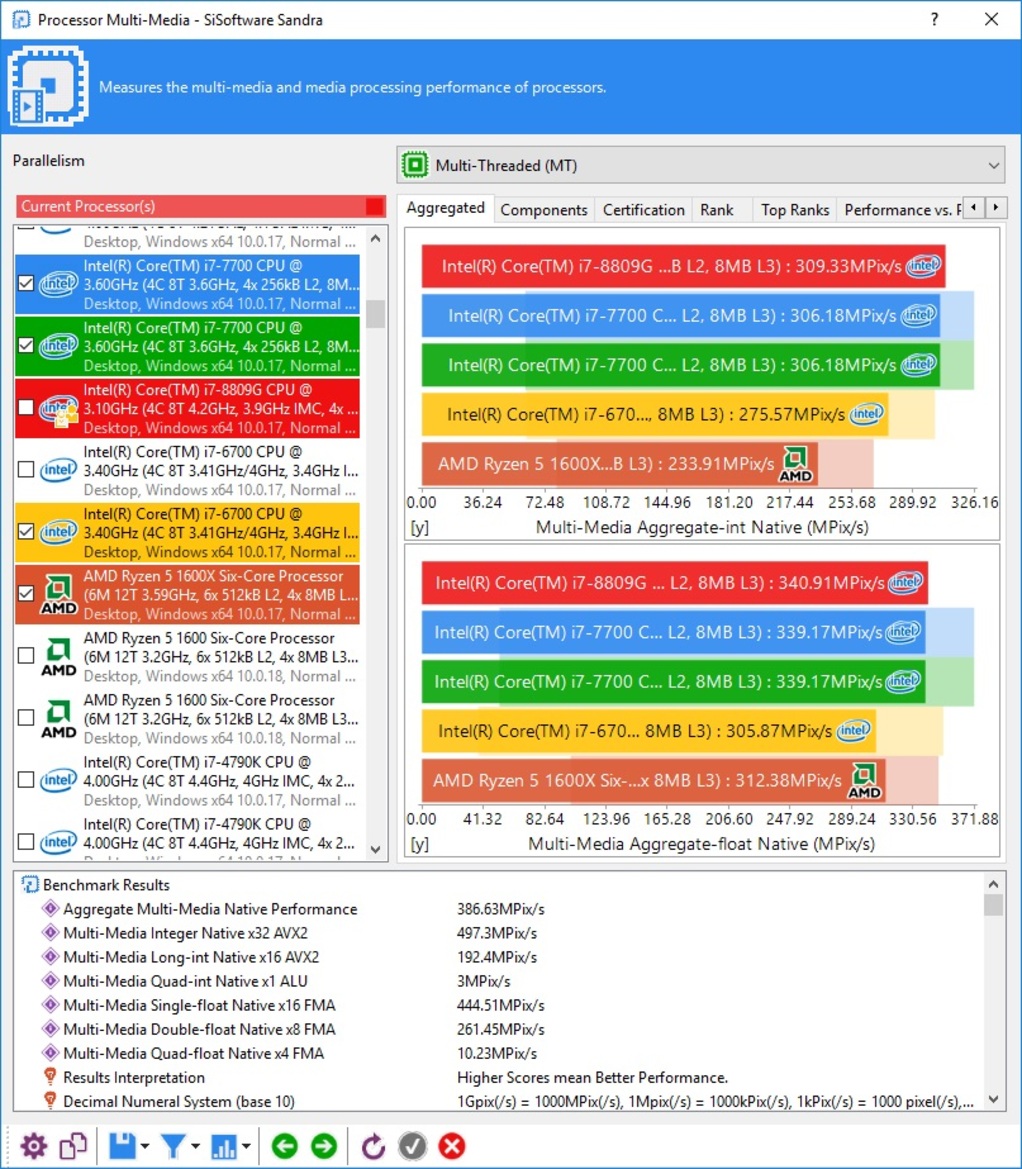Click the tab strip left scroll arrow
The height and width of the screenshot is (1169, 1022).
[974, 208]
